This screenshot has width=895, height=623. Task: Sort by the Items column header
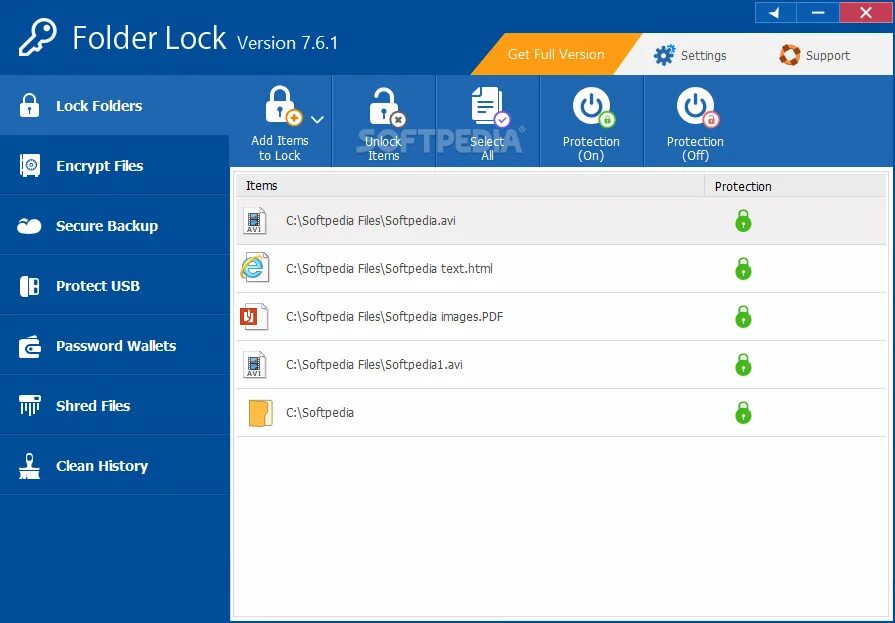(470, 186)
